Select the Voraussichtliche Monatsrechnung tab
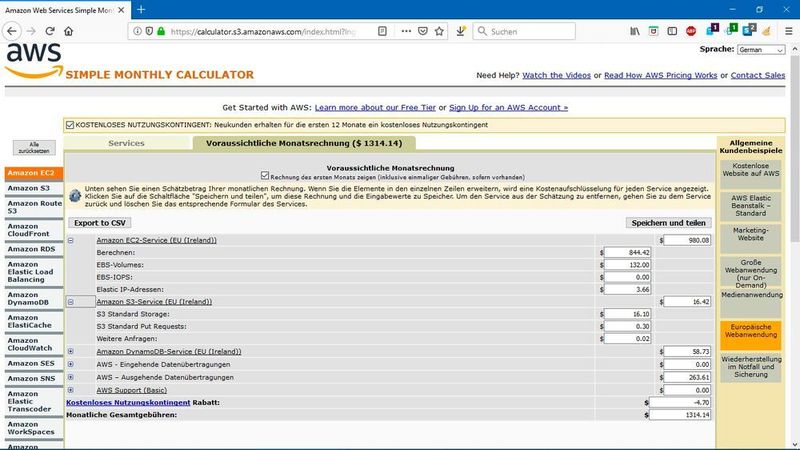Image resolution: width=800 pixels, height=450 pixels. (304, 143)
